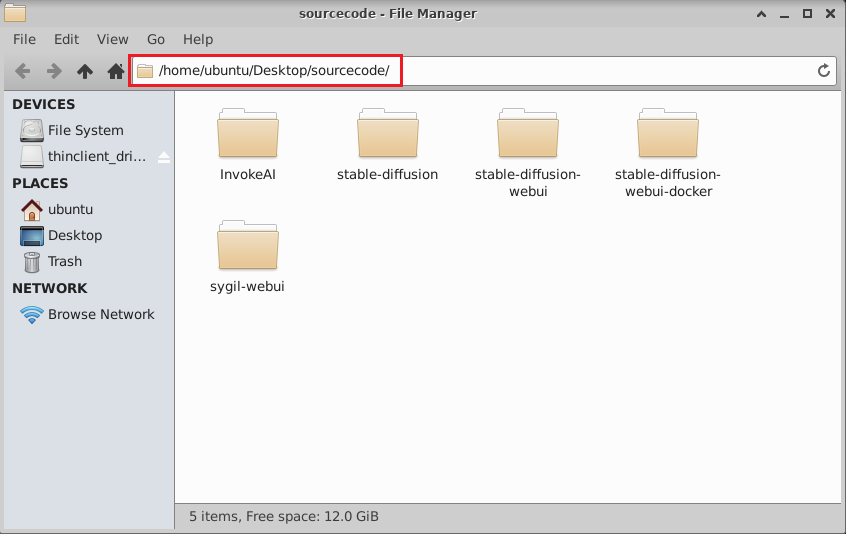Go to home folder via house icon
Viewport: 846px width, 534px height.
pyautogui.click(x=115, y=71)
